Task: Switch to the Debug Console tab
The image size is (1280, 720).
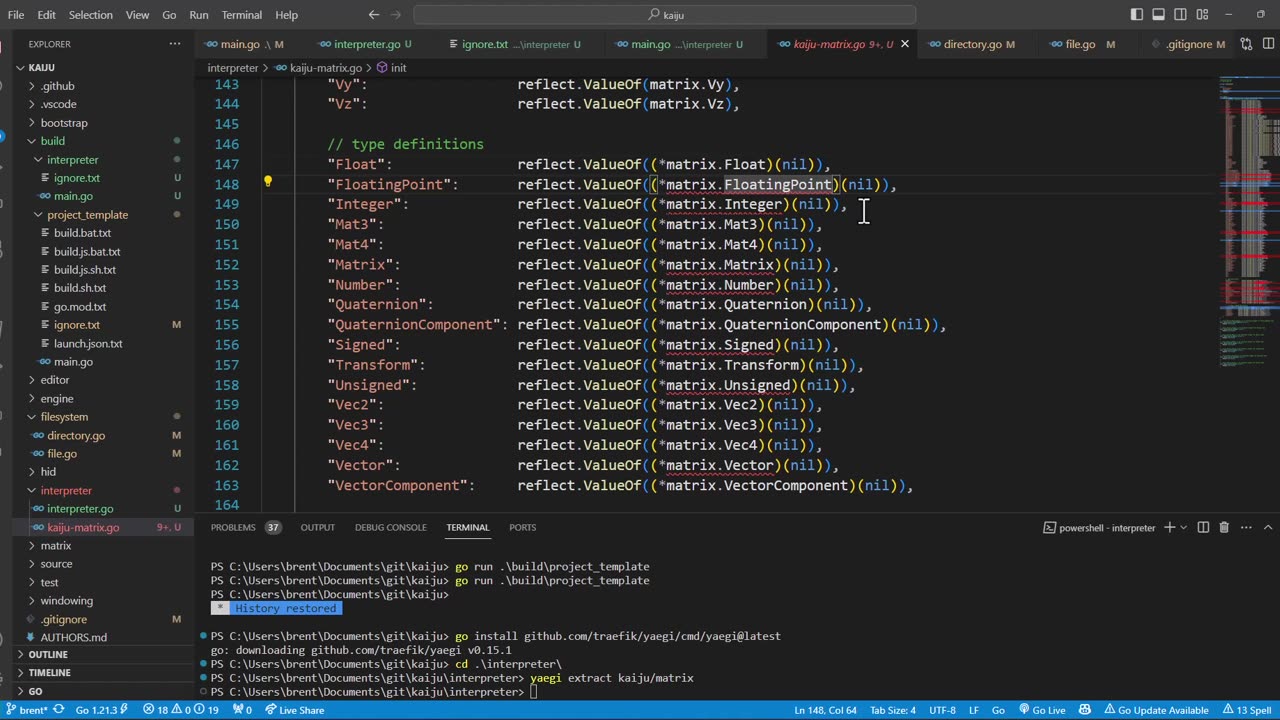Action: pyautogui.click(x=390, y=527)
